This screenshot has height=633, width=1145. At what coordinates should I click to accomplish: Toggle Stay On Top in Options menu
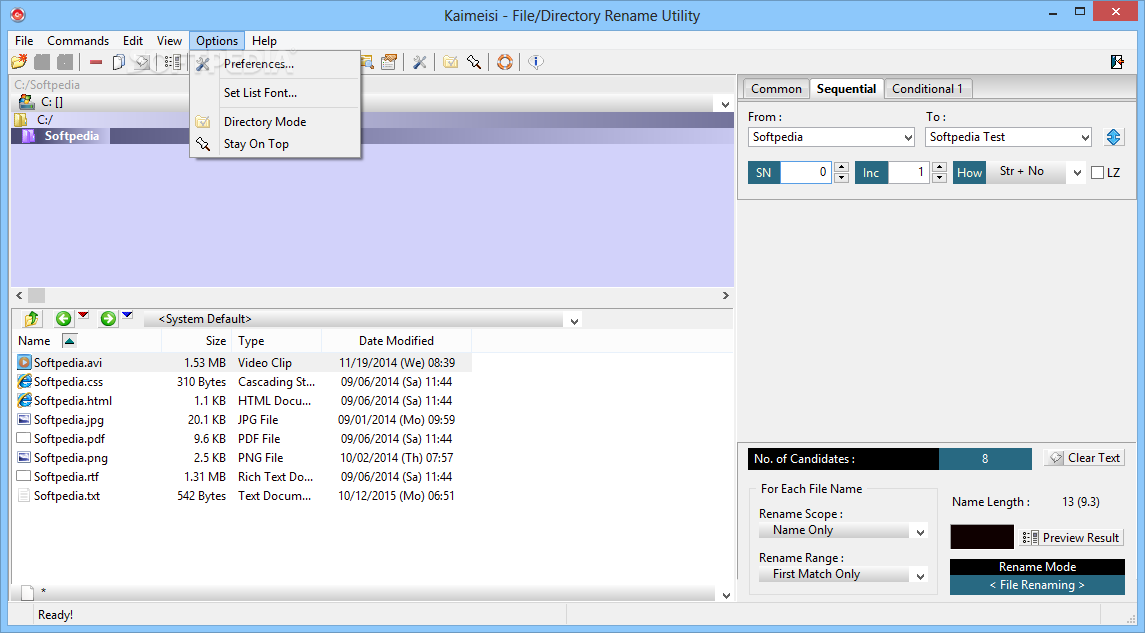coord(256,144)
